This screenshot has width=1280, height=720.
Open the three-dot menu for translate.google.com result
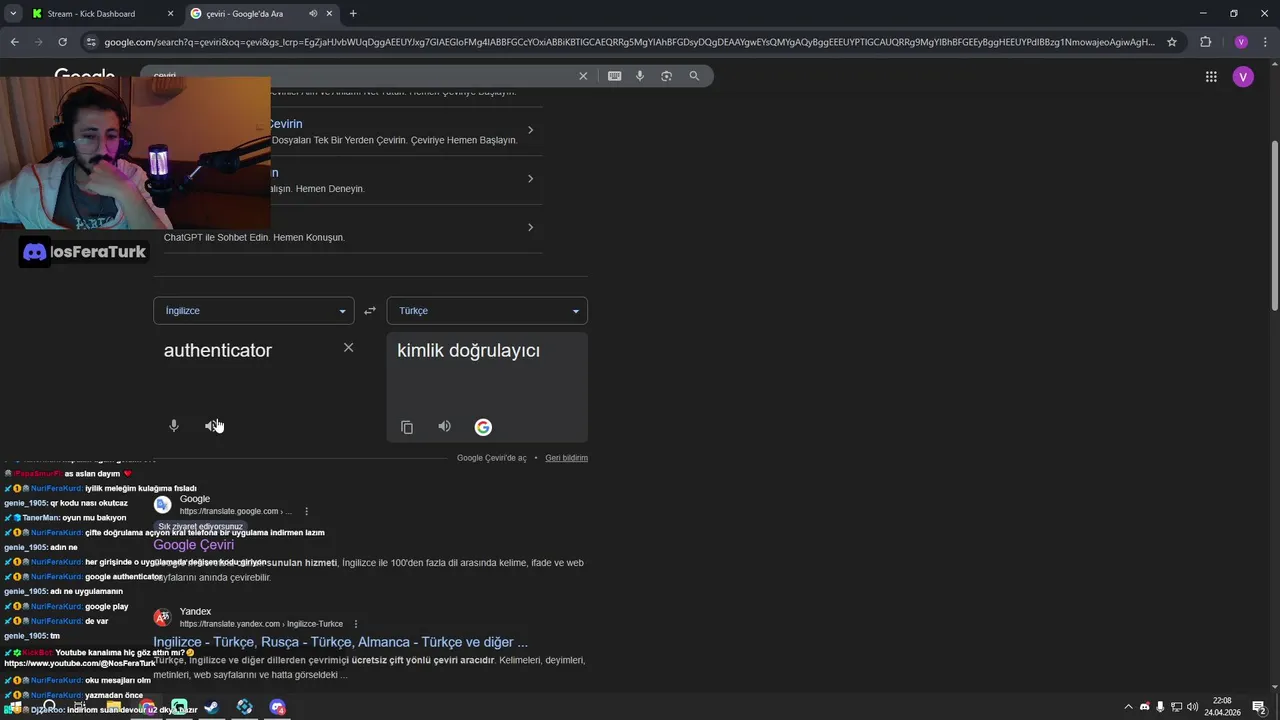(x=307, y=511)
